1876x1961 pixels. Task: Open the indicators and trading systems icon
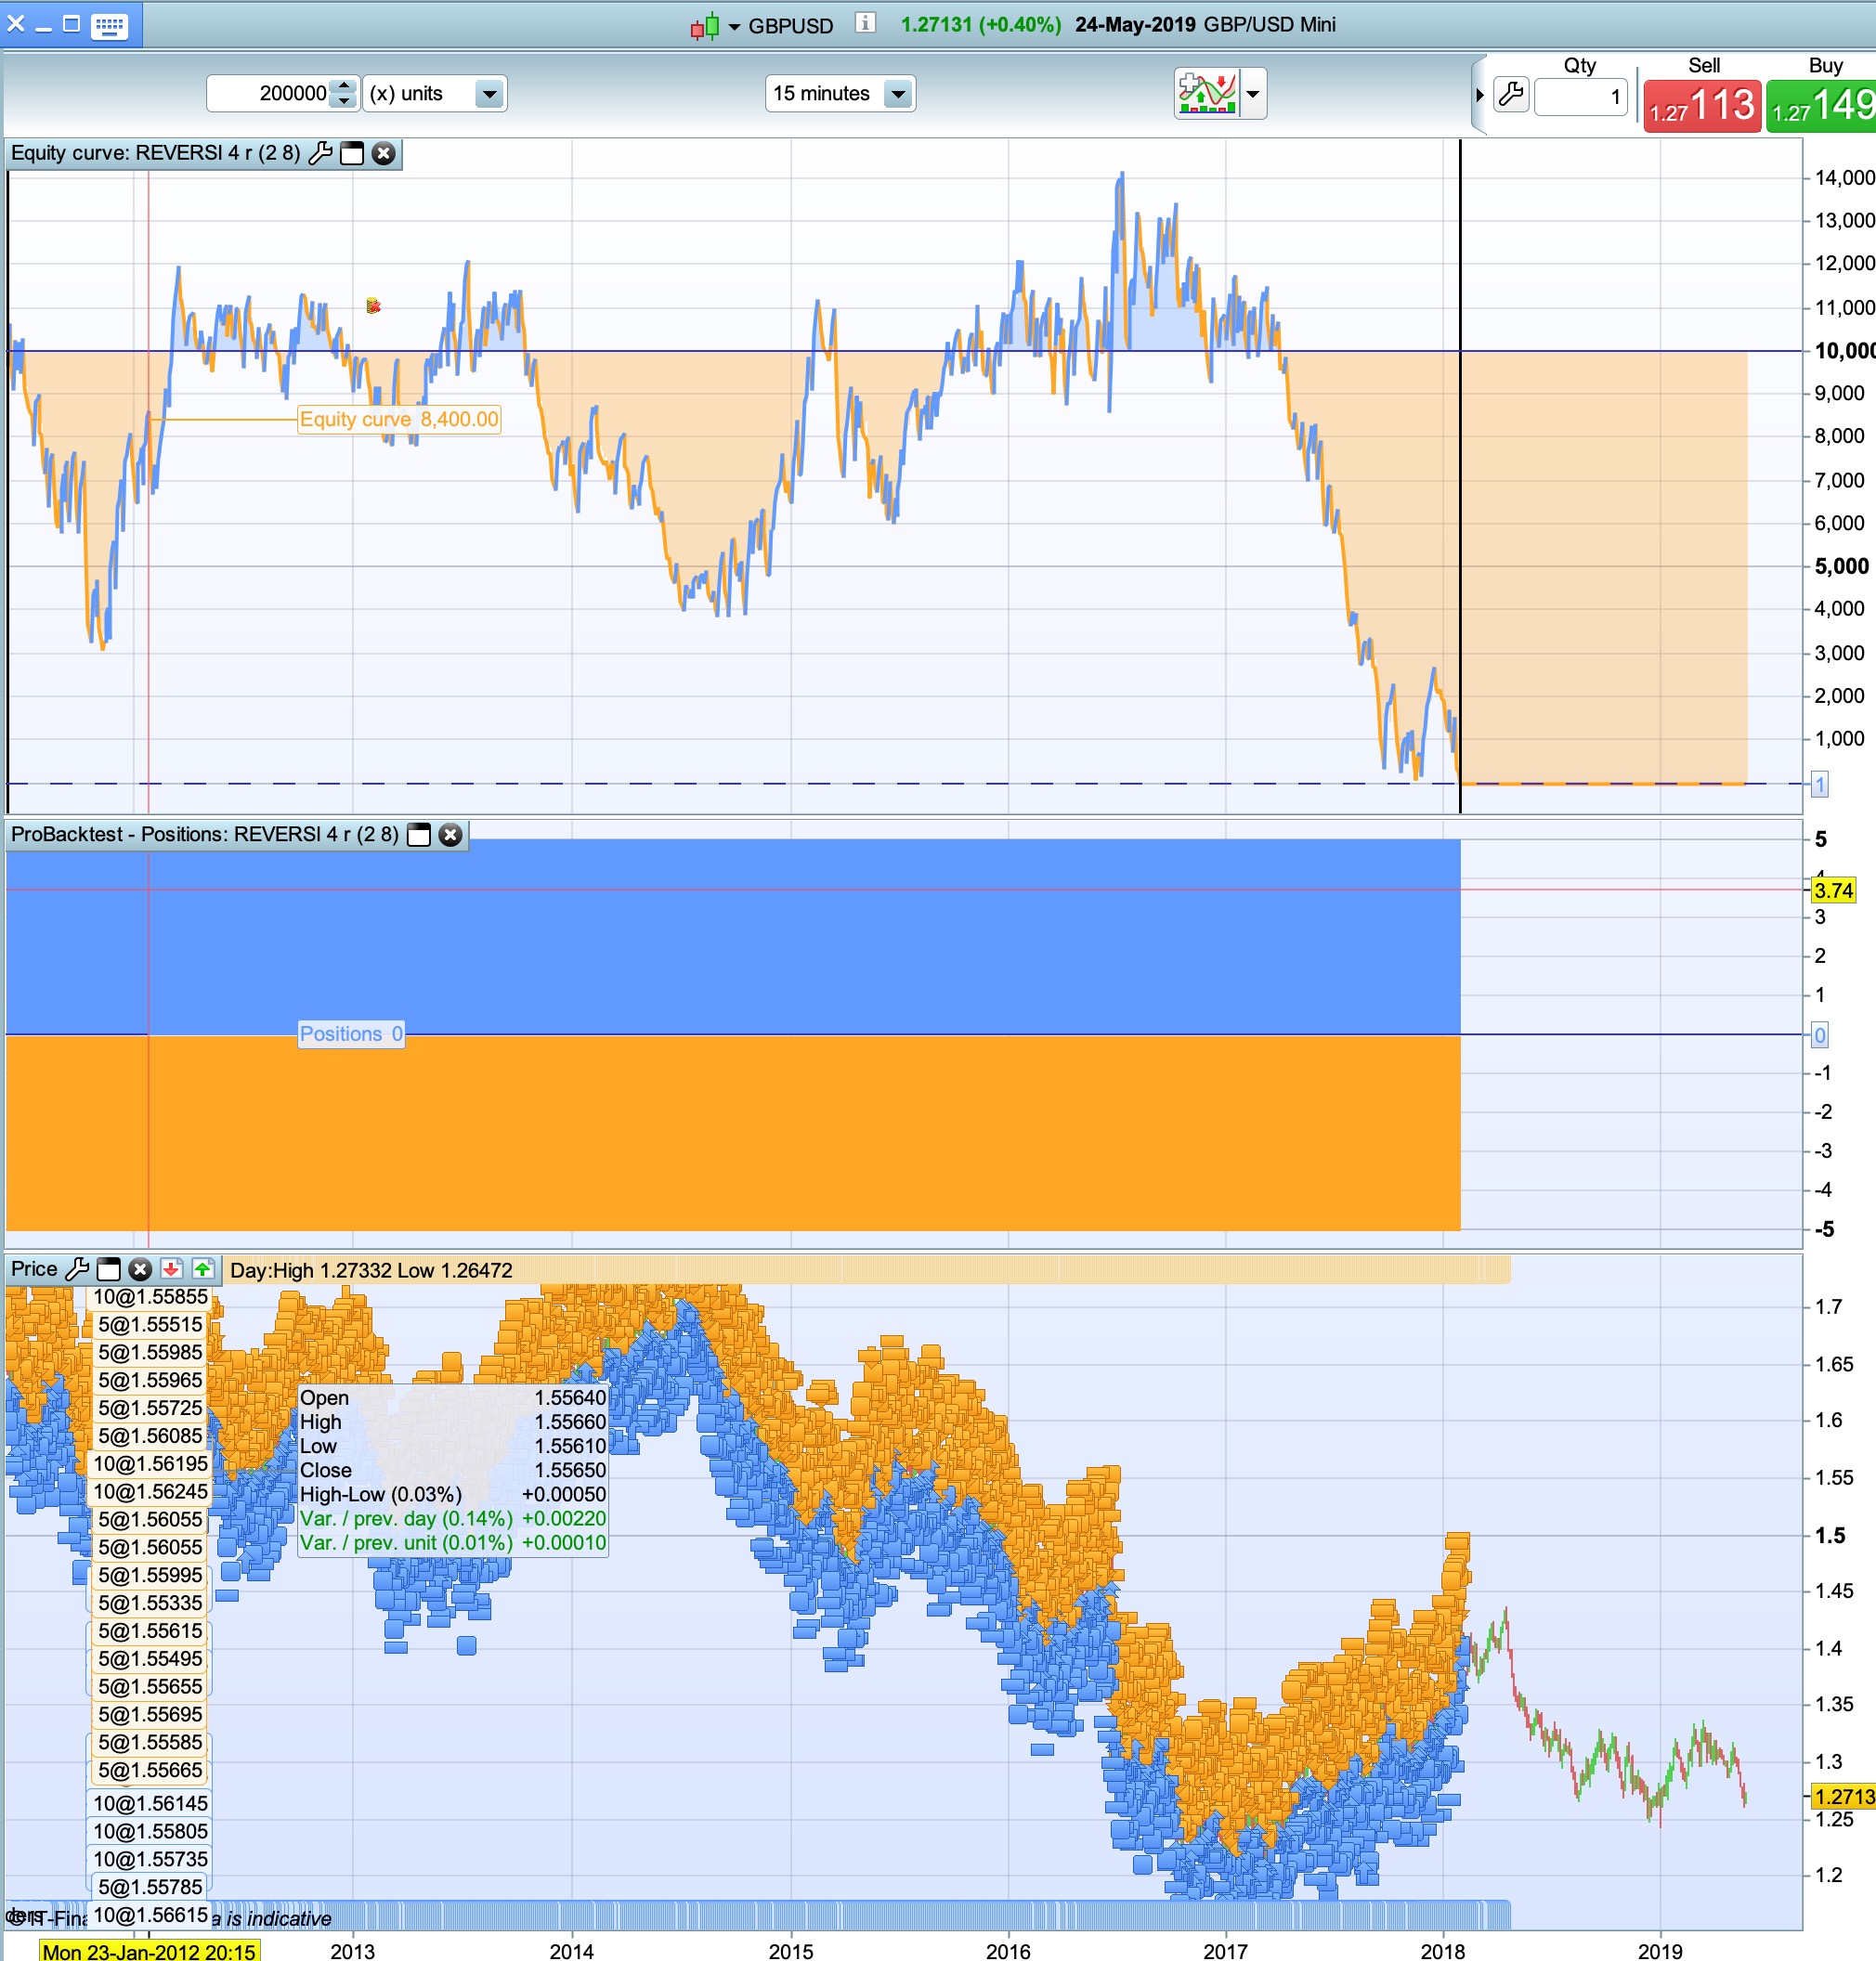pos(1207,94)
